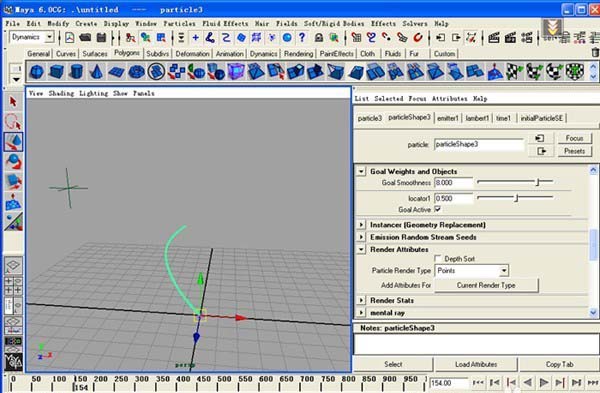This screenshot has height=393, width=600.
Task: Create a polygon plane from shelf
Action: (116, 72)
